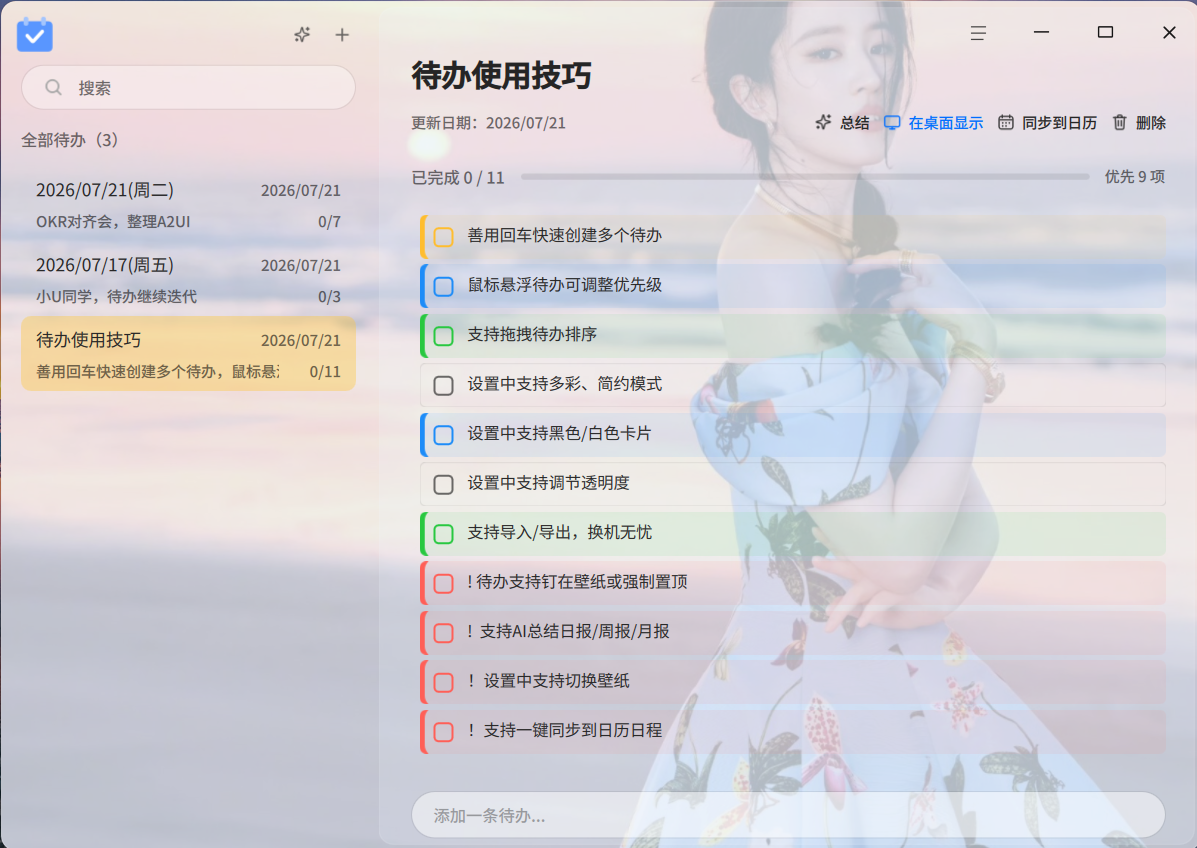Click the 删除 button label
The height and width of the screenshot is (848, 1197).
[1150, 123]
